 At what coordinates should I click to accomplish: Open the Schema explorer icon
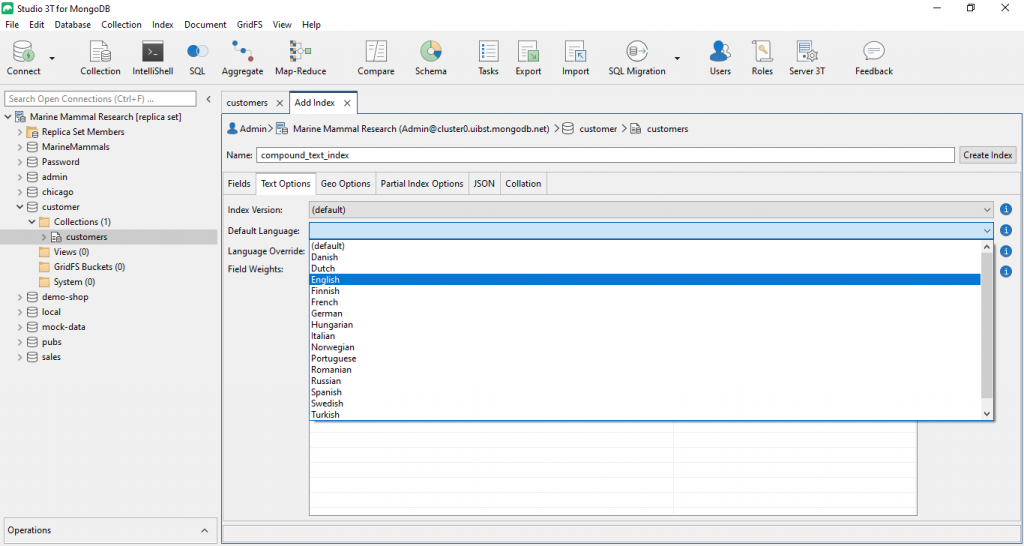[431, 58]
